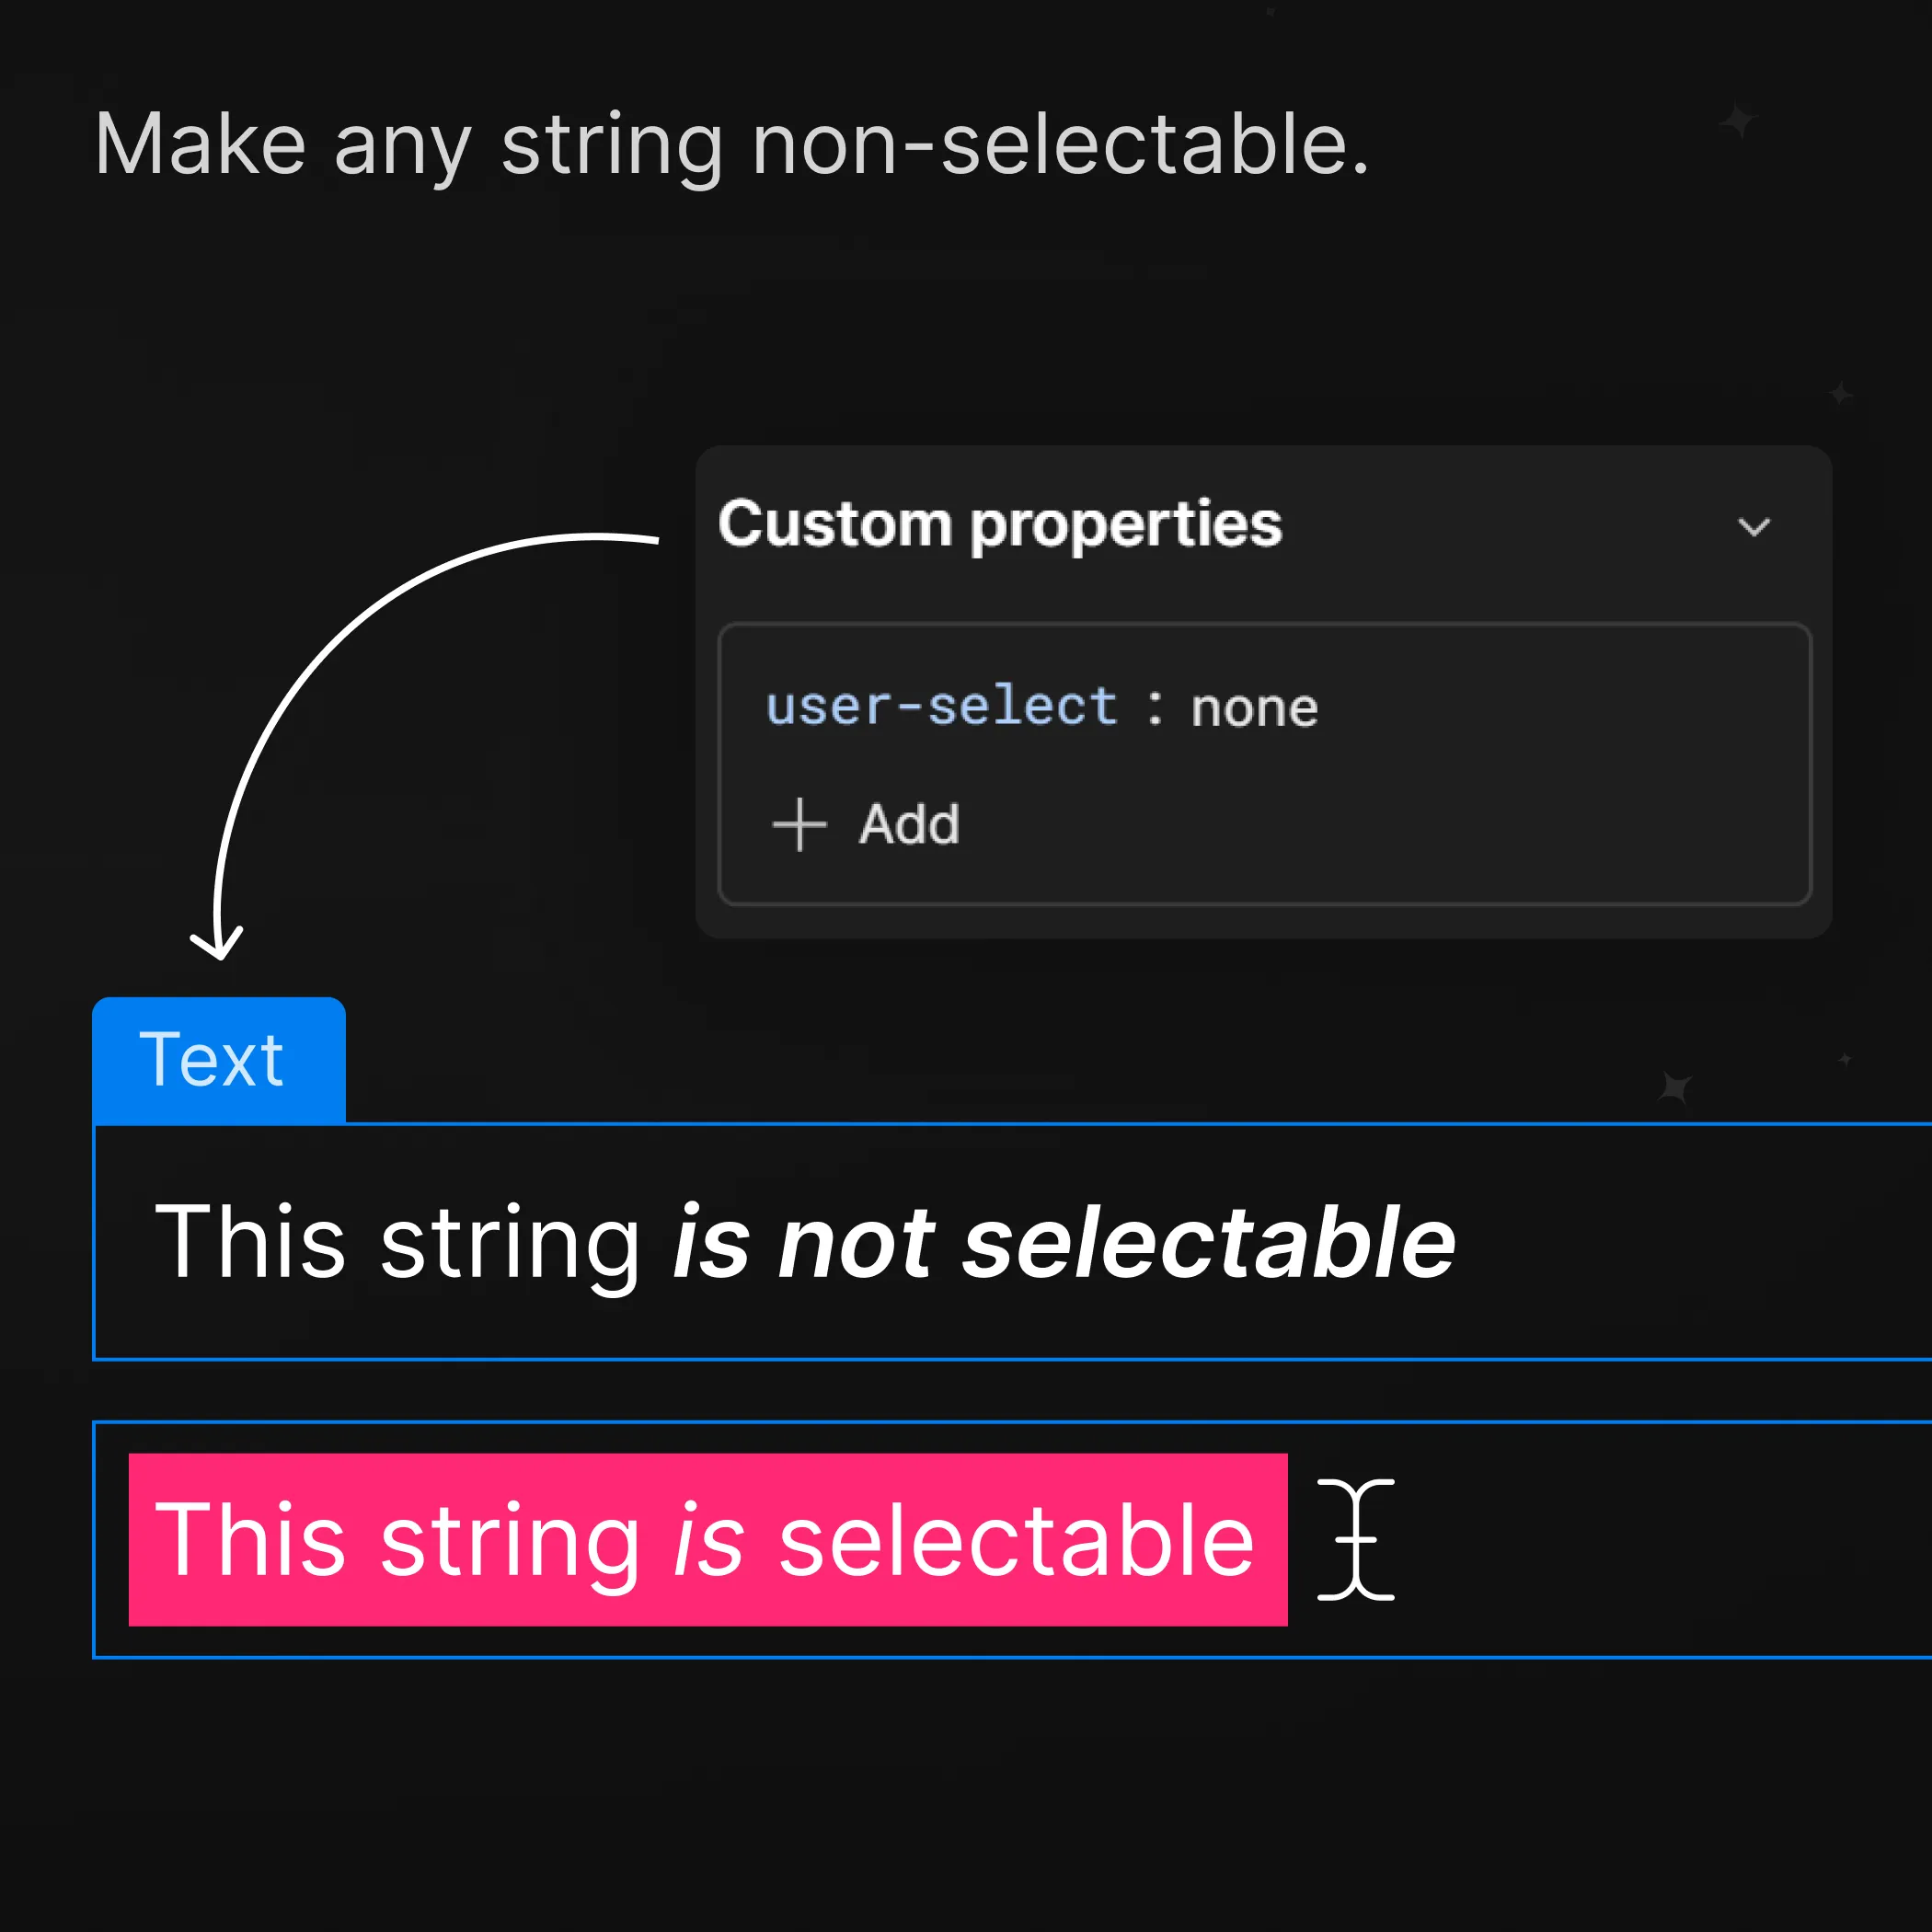Click 'This string' in the non-selectable text box

click(397, 1242)
